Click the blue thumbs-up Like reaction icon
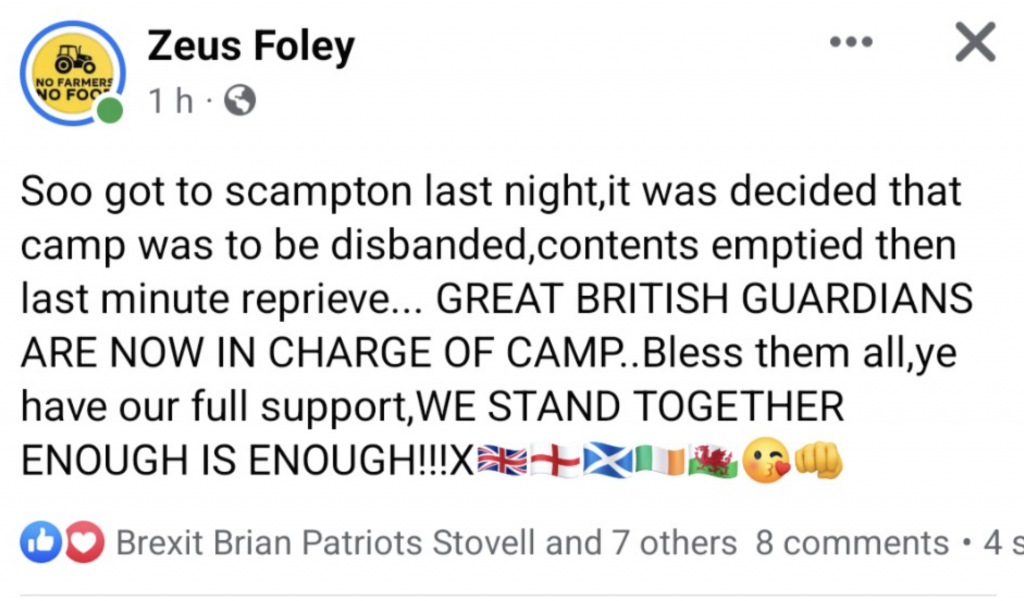The width and height of the screenshot is (1024, 601). click(x=38, y=543)
